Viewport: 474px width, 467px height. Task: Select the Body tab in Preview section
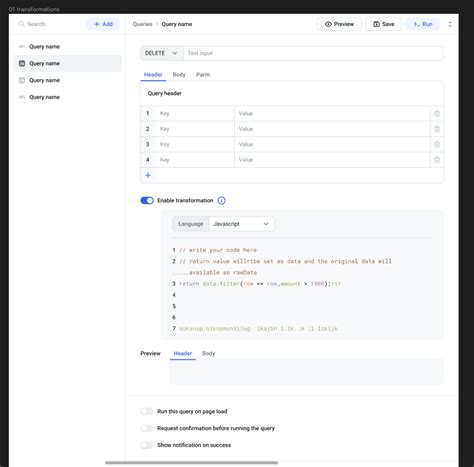point(209,353)
